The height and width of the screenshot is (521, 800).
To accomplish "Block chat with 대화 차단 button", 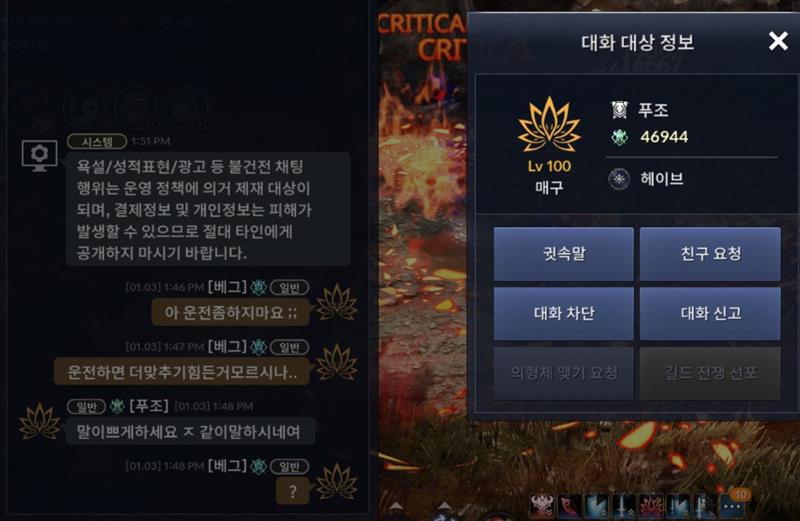I will tap(564, 313).
